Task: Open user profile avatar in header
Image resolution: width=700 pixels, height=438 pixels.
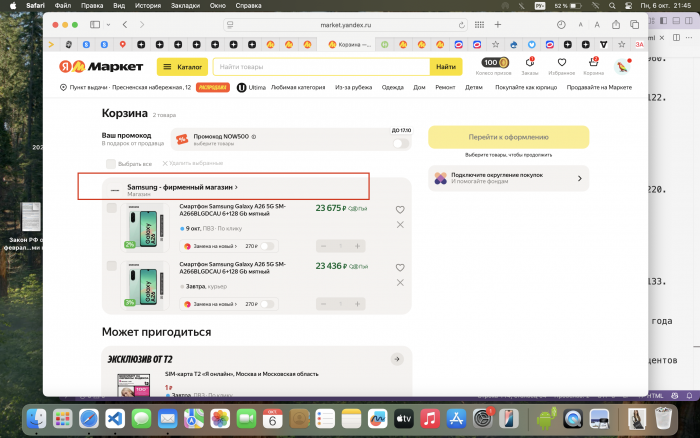Action: click(622, 66)
